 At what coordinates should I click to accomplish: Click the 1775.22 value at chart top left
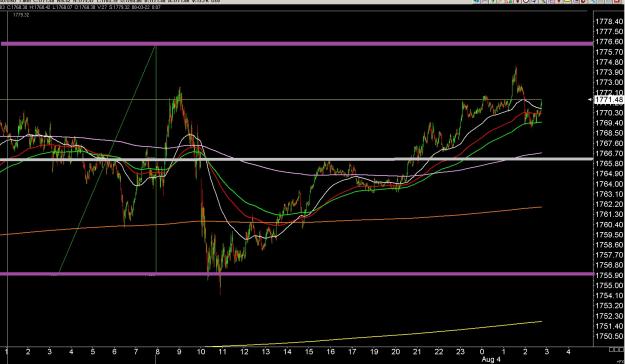tap(21, 15)
